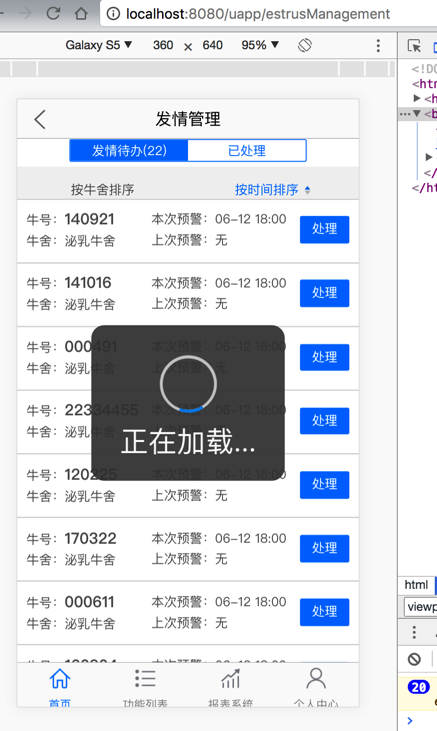Image resolution: width=437 pixels, height=731 pixels.
Task: Click 处理 for cow 140921
Action: tap(325, 229)
